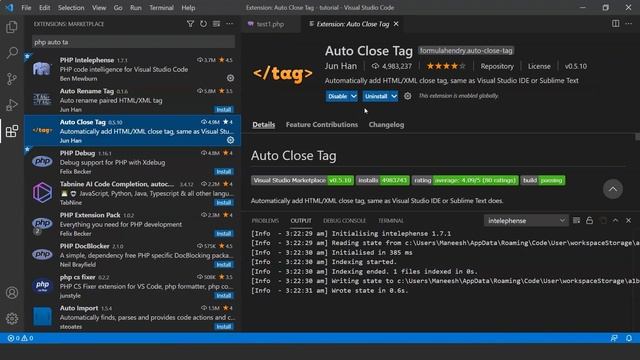
Task: Install the Auto Import extension
Action: [x=224, y=327]
